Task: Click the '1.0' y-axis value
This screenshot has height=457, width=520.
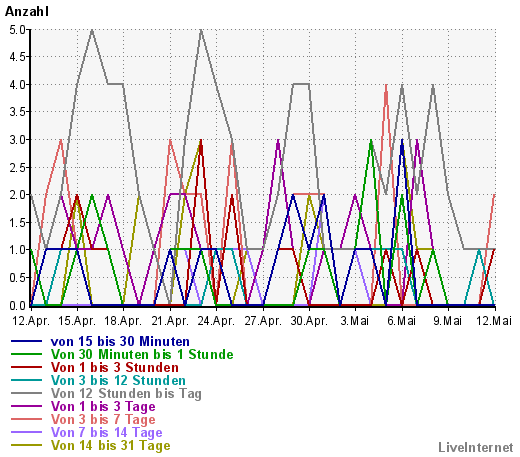Action: (17, 250)
